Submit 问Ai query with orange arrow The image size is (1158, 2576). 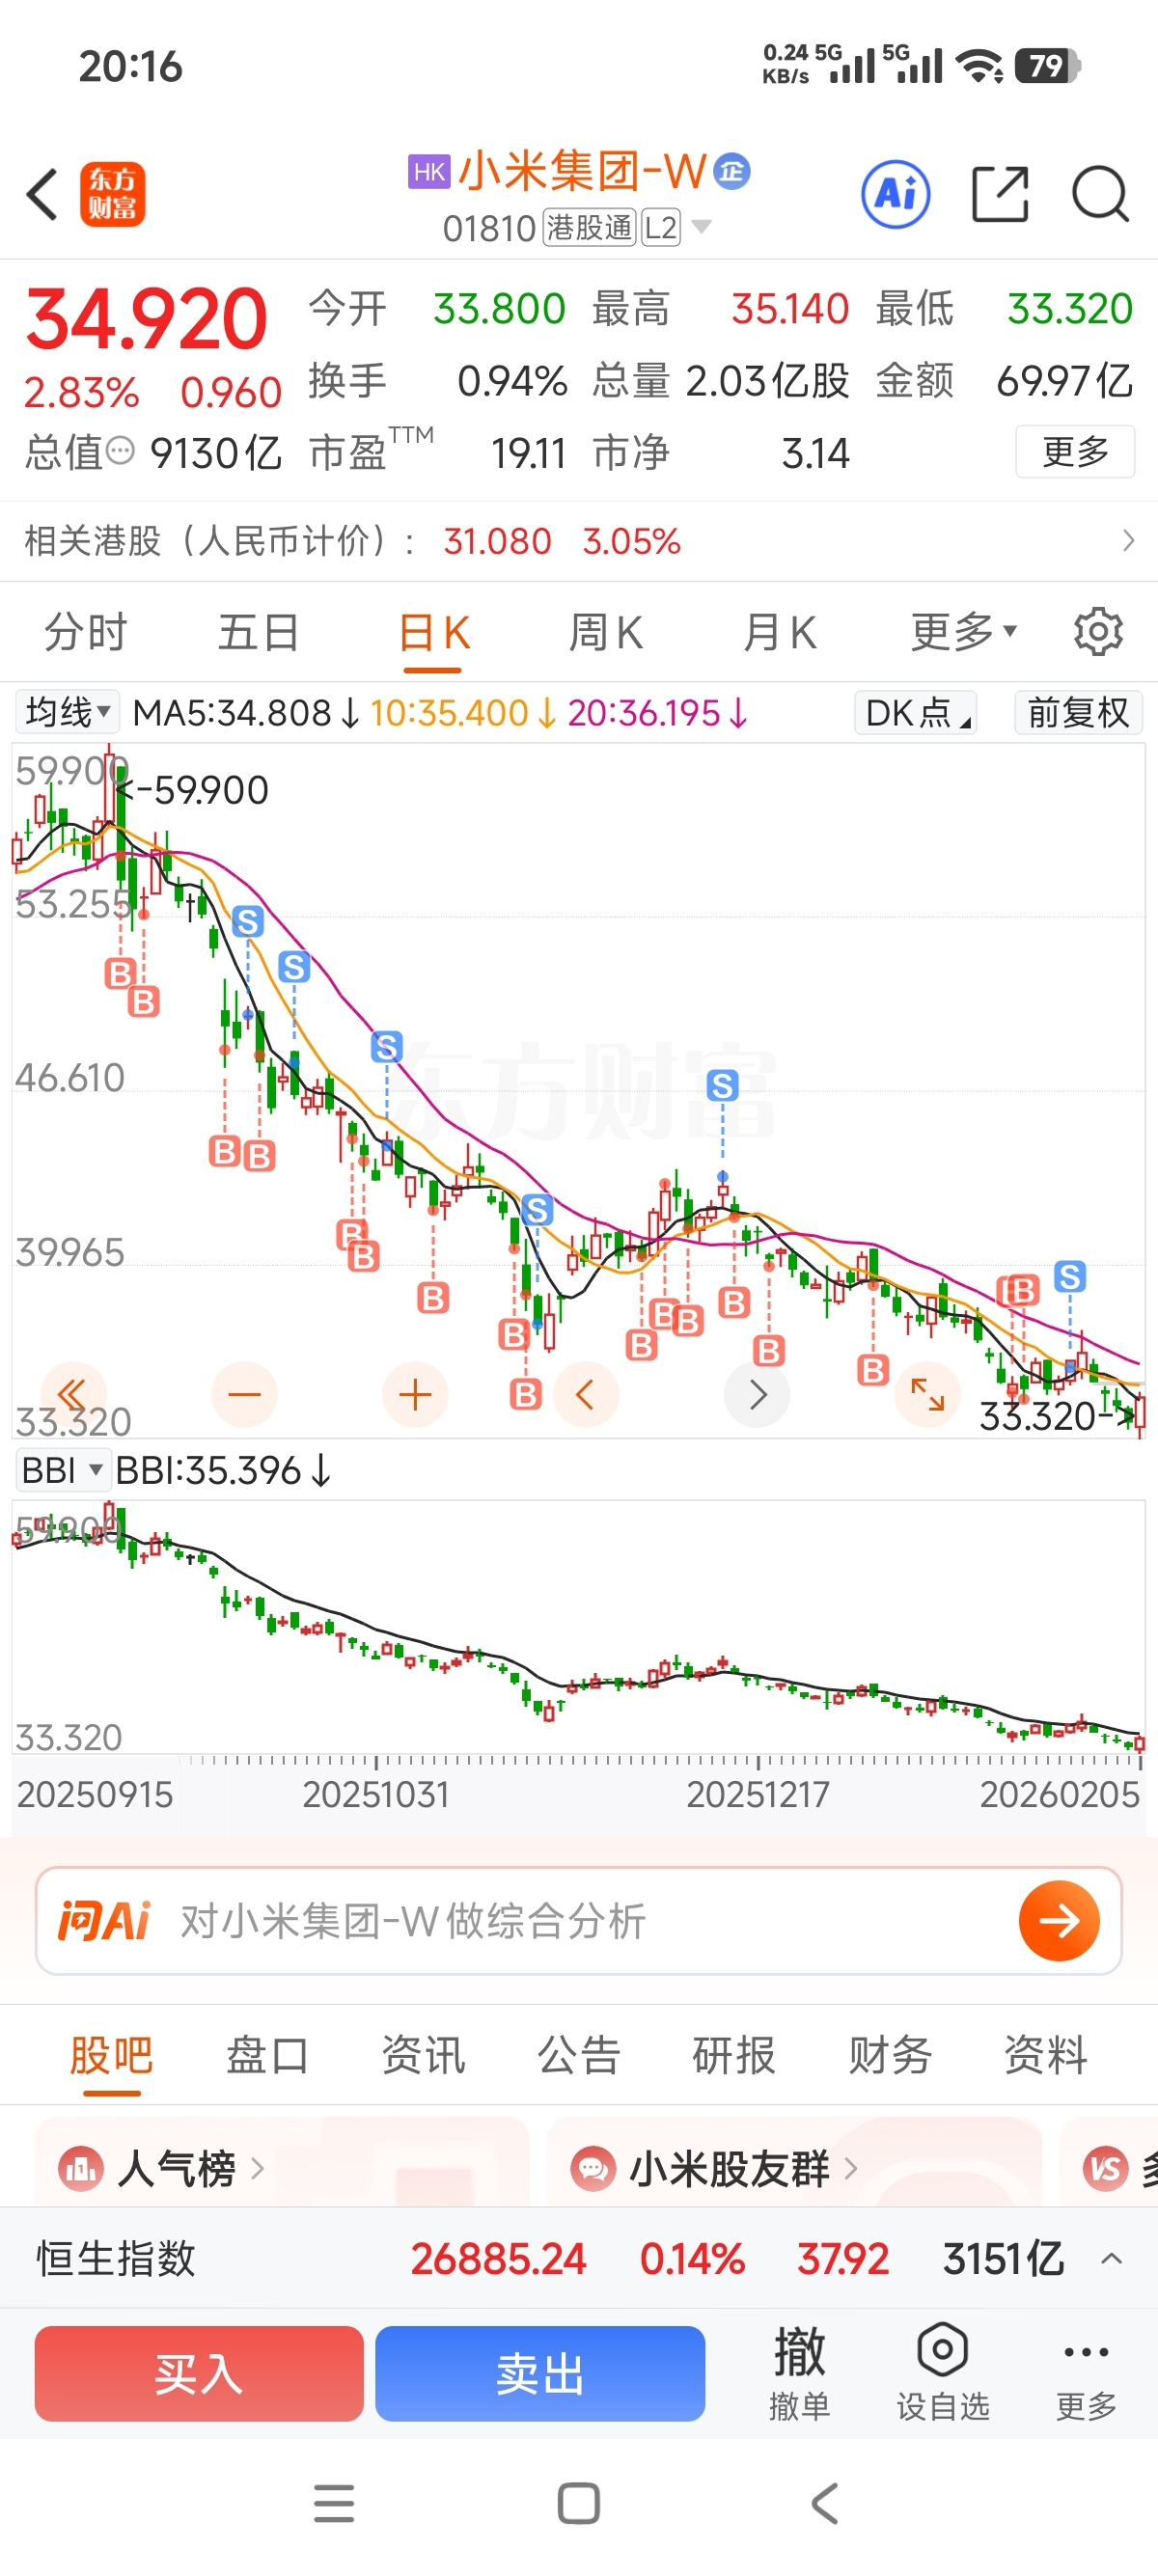pyautogui.click(x=1059, y=1920)
